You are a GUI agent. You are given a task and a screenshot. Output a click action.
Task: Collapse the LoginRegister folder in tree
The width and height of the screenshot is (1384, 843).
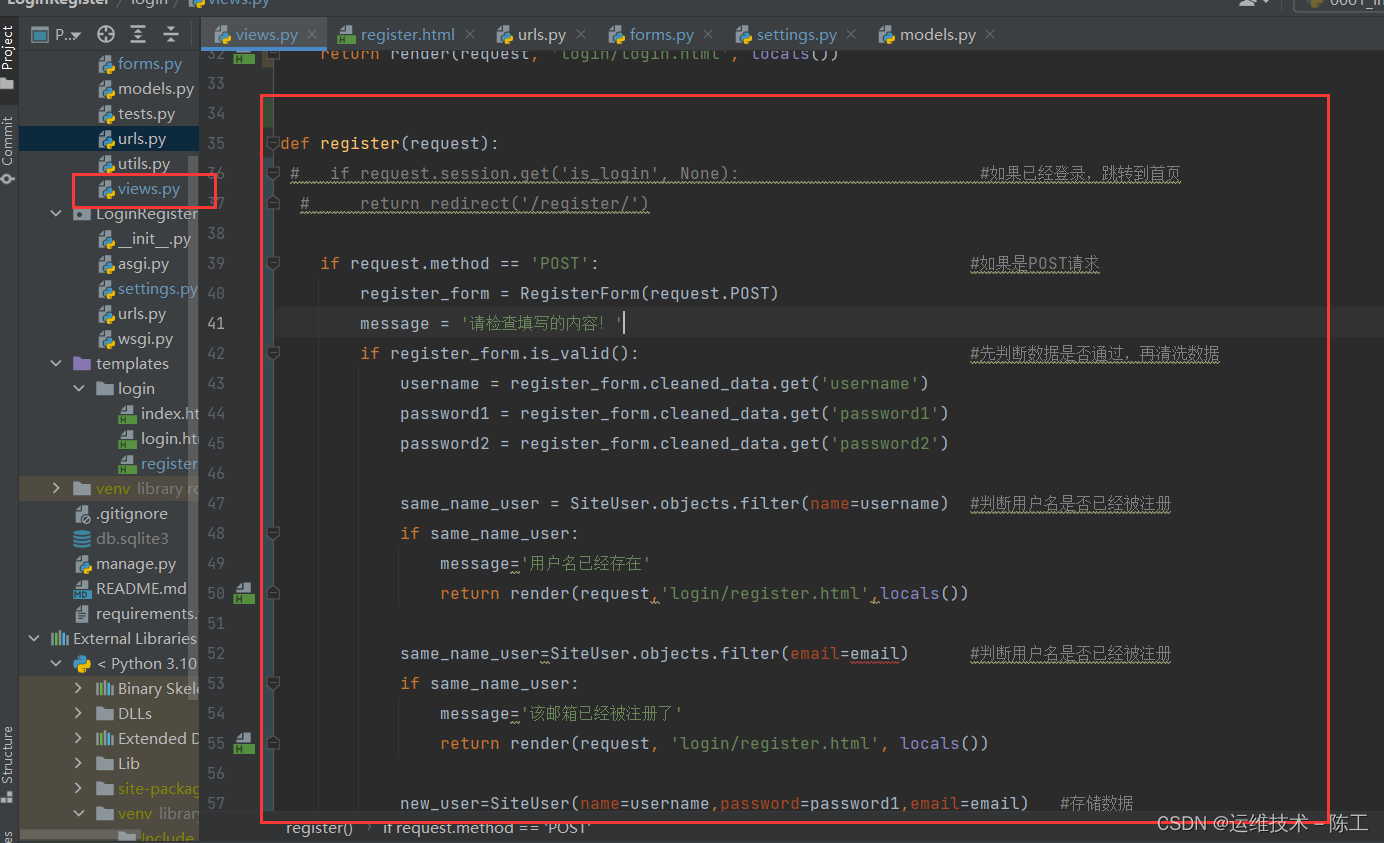click(56, 214)
